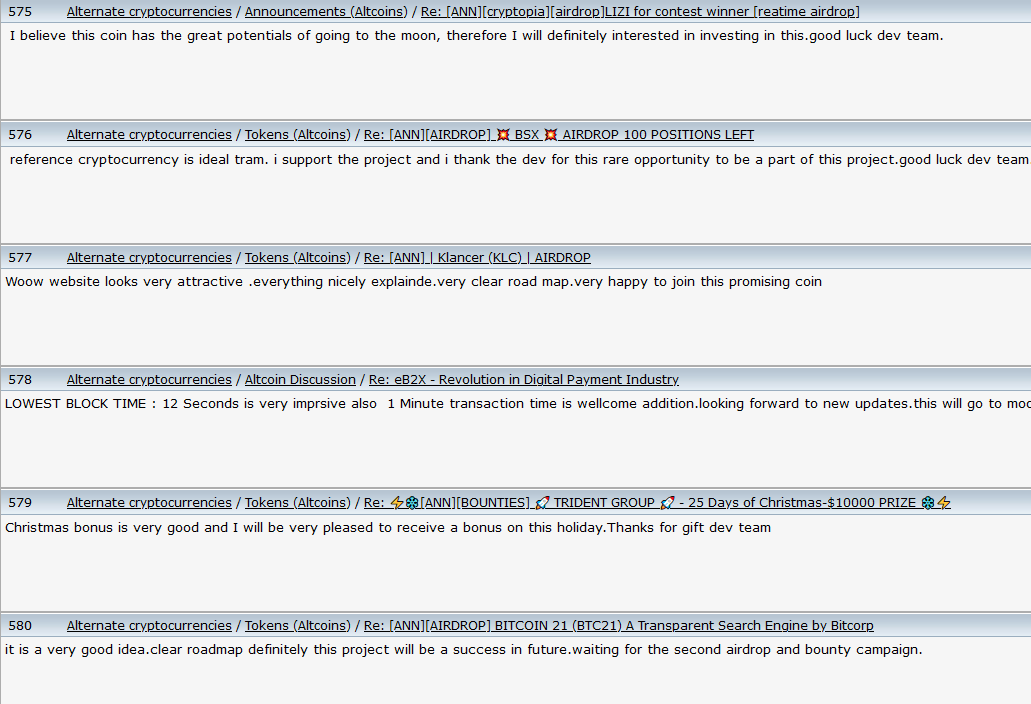Click Alternate cryptocurrencies link in post 578

(149, 380)
